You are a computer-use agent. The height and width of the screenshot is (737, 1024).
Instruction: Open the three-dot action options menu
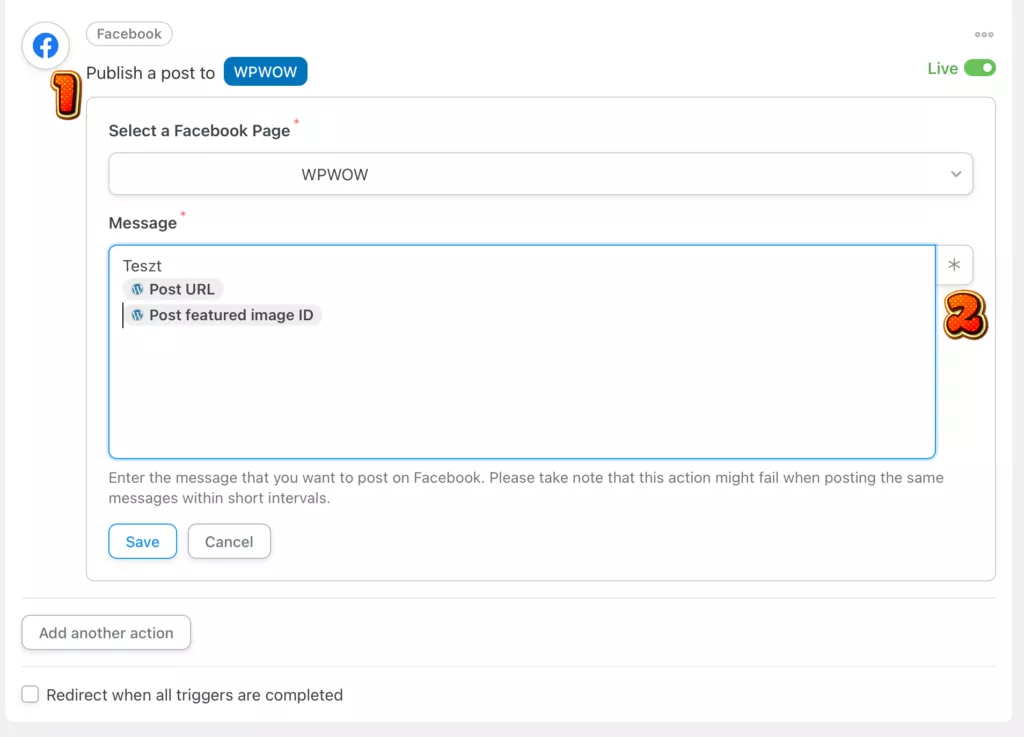click(x=984, y=35)
